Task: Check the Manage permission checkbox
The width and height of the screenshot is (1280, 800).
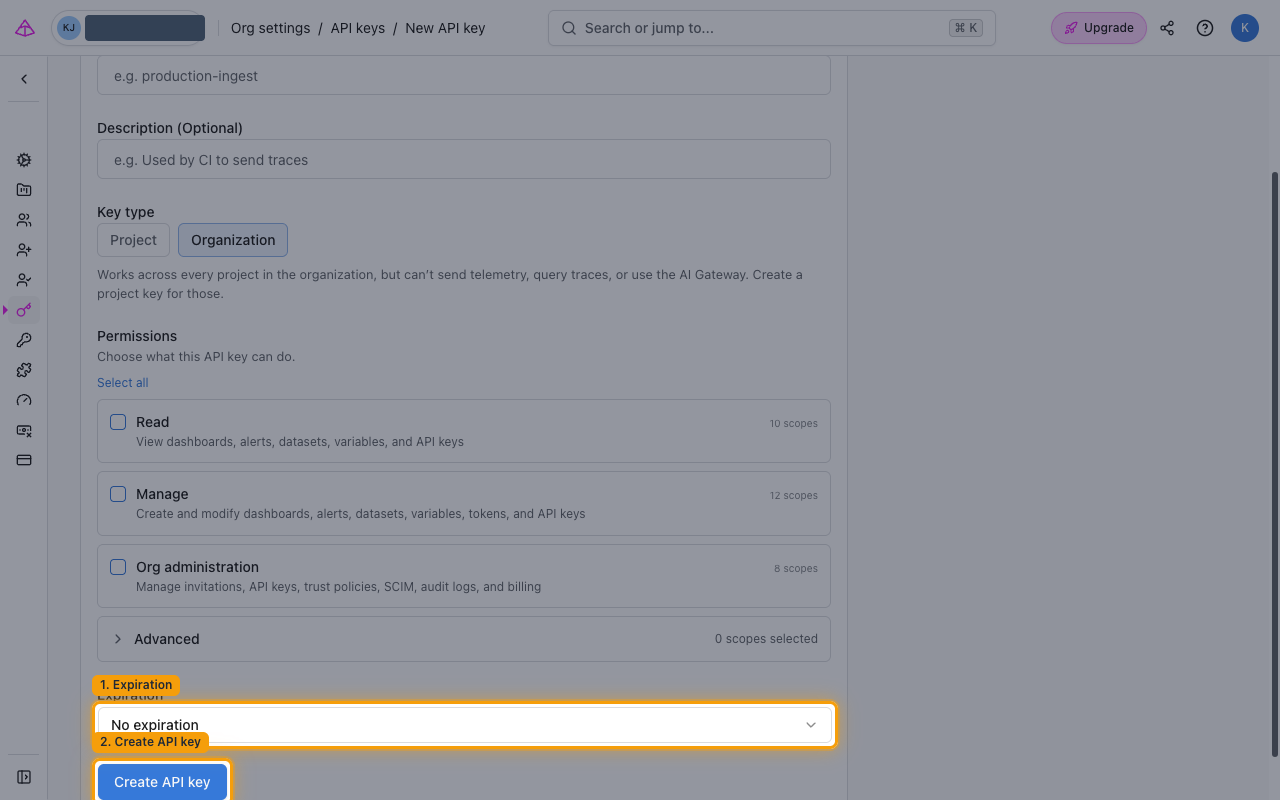Action: [x=118, y=494]
